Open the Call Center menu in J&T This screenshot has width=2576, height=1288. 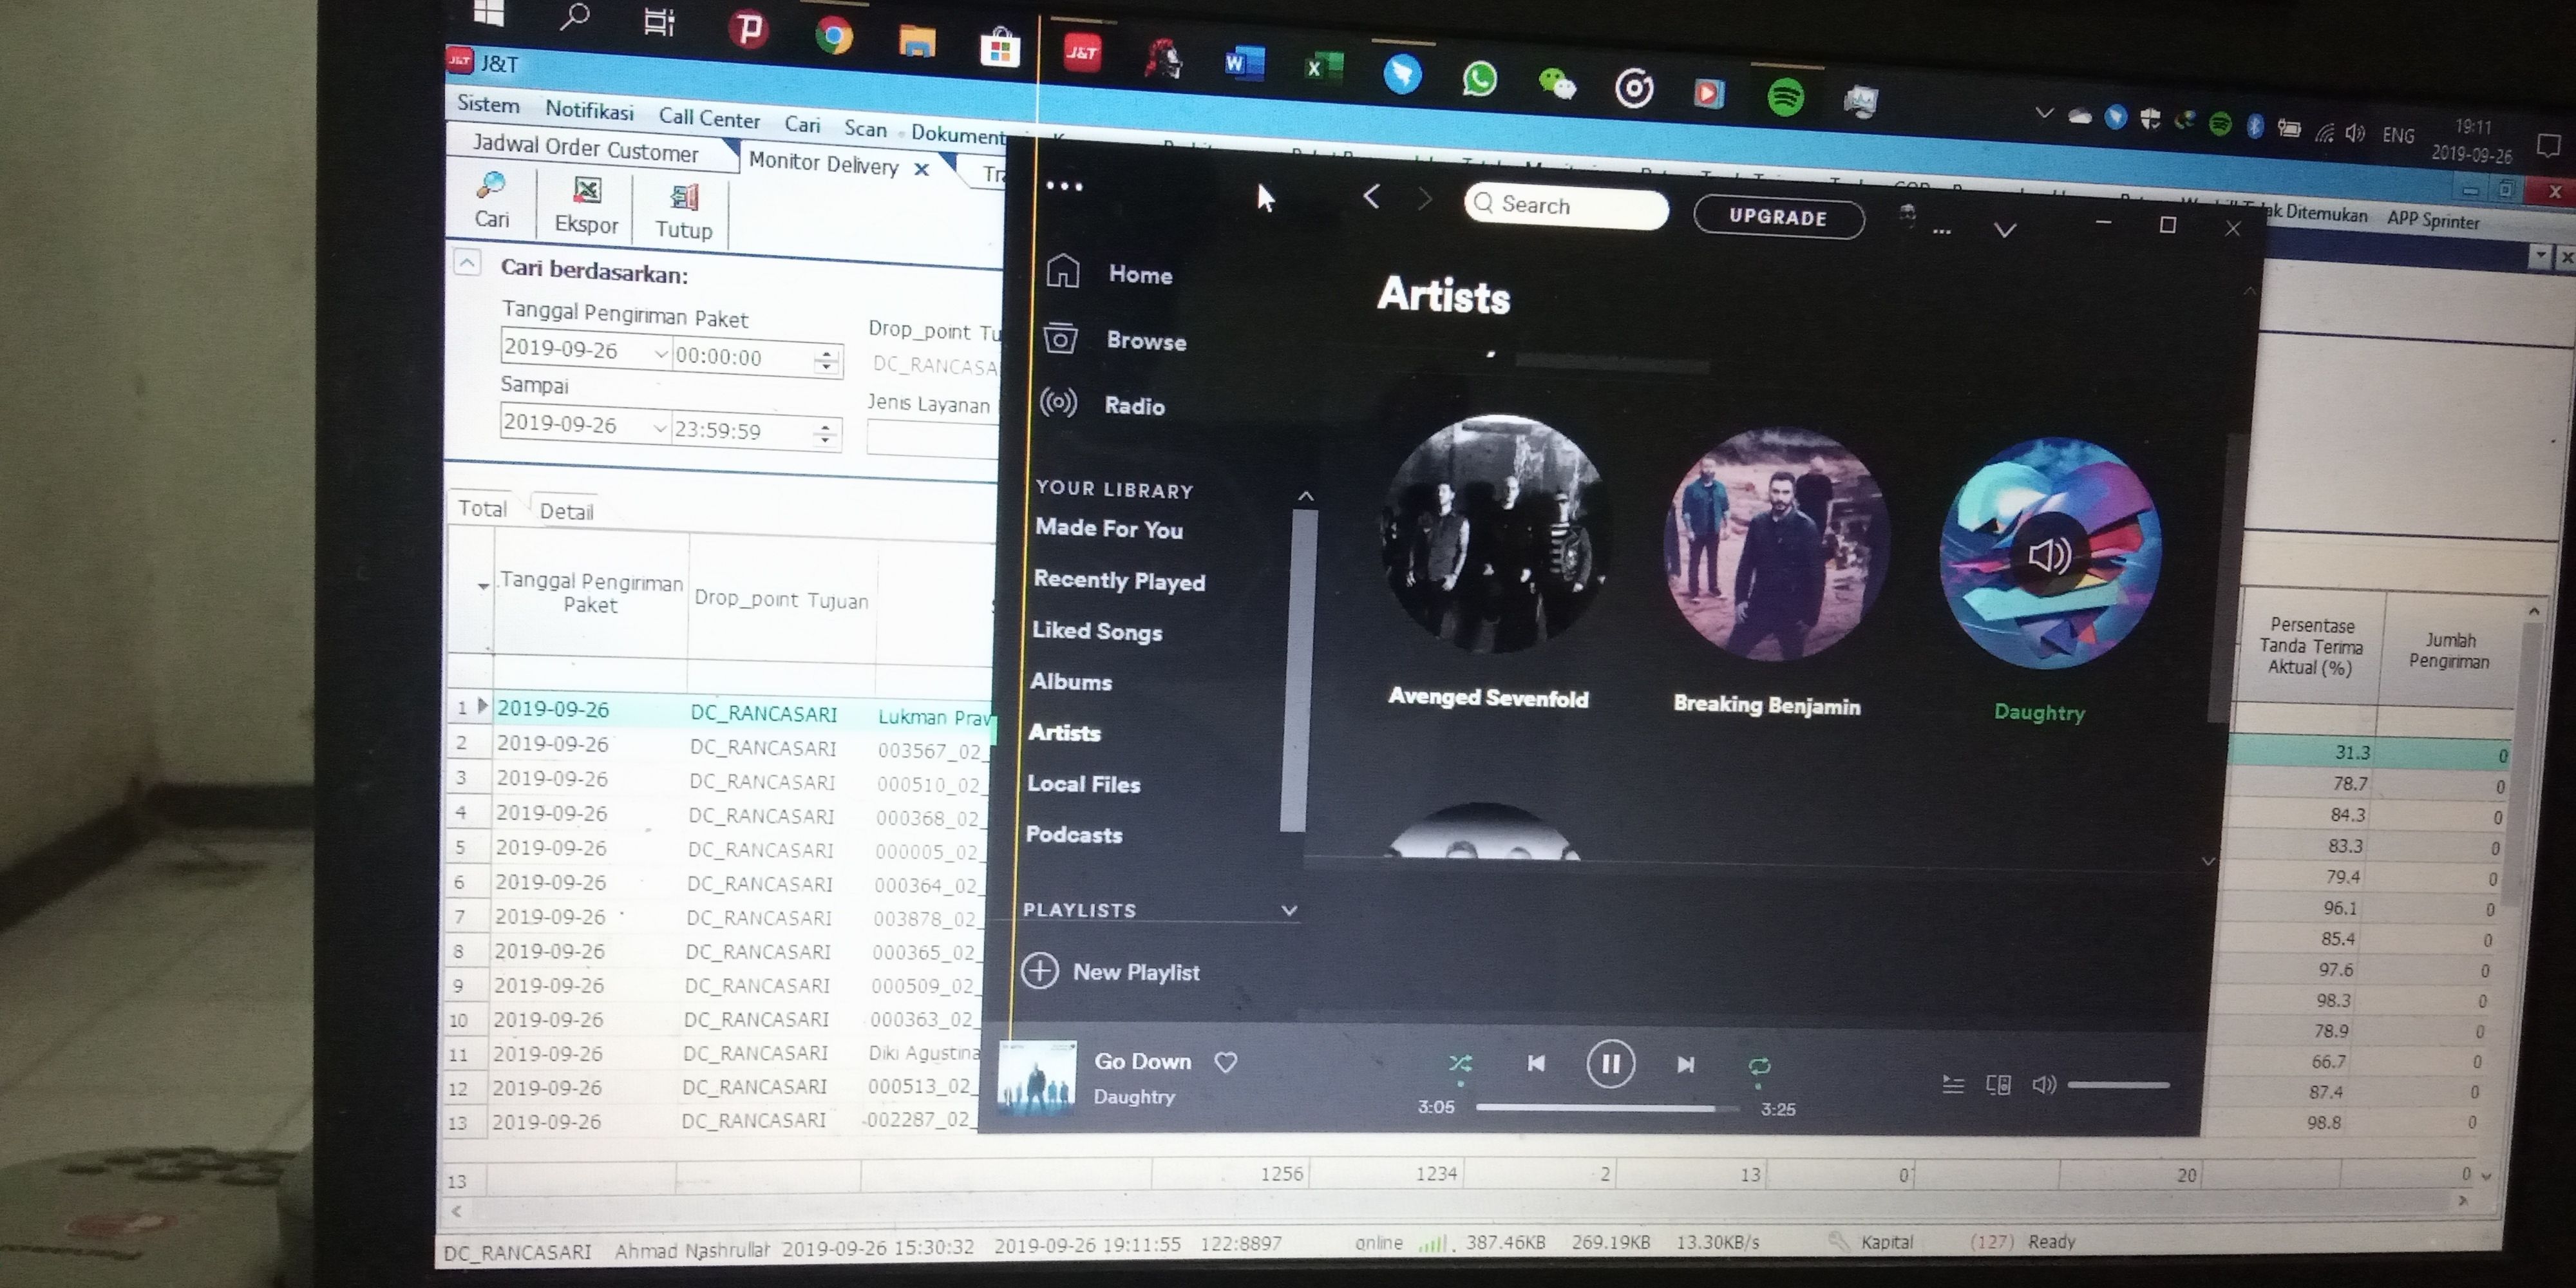(x=709, y=118)
